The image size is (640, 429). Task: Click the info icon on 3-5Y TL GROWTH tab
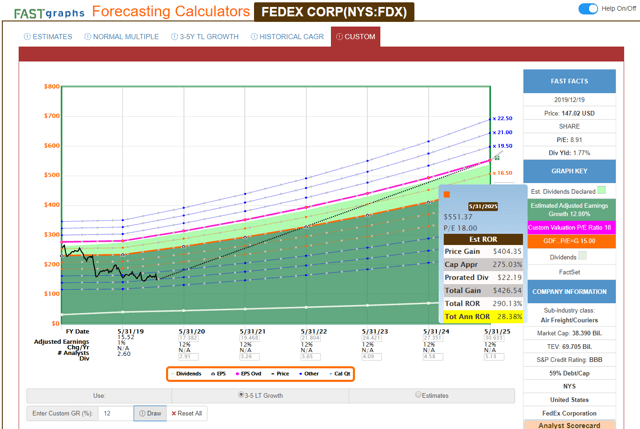174,37
